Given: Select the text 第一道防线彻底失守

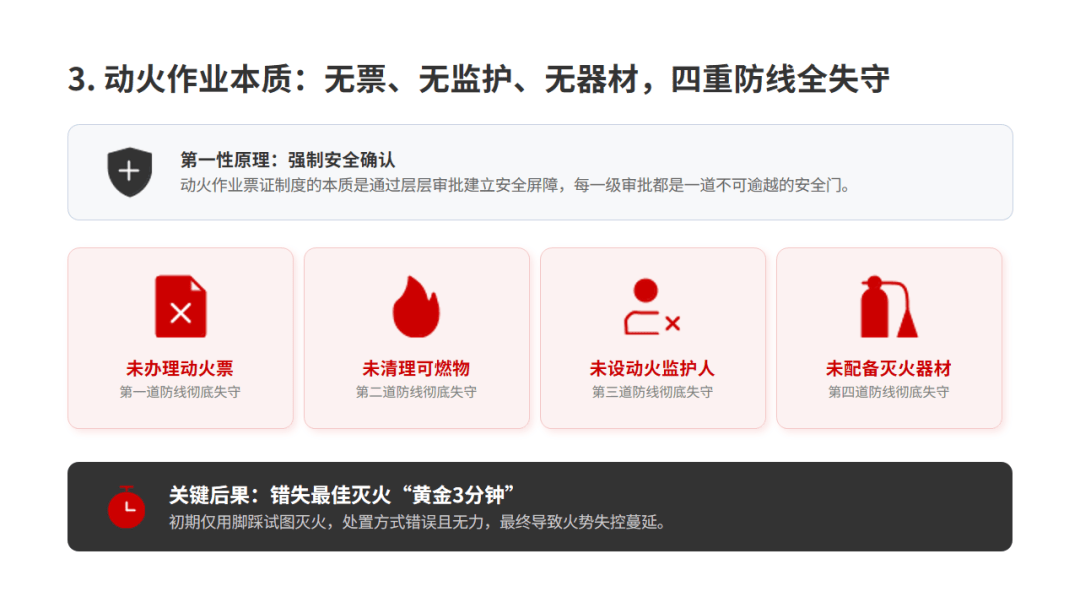Looking at the screenshot, I should [180, 392].
